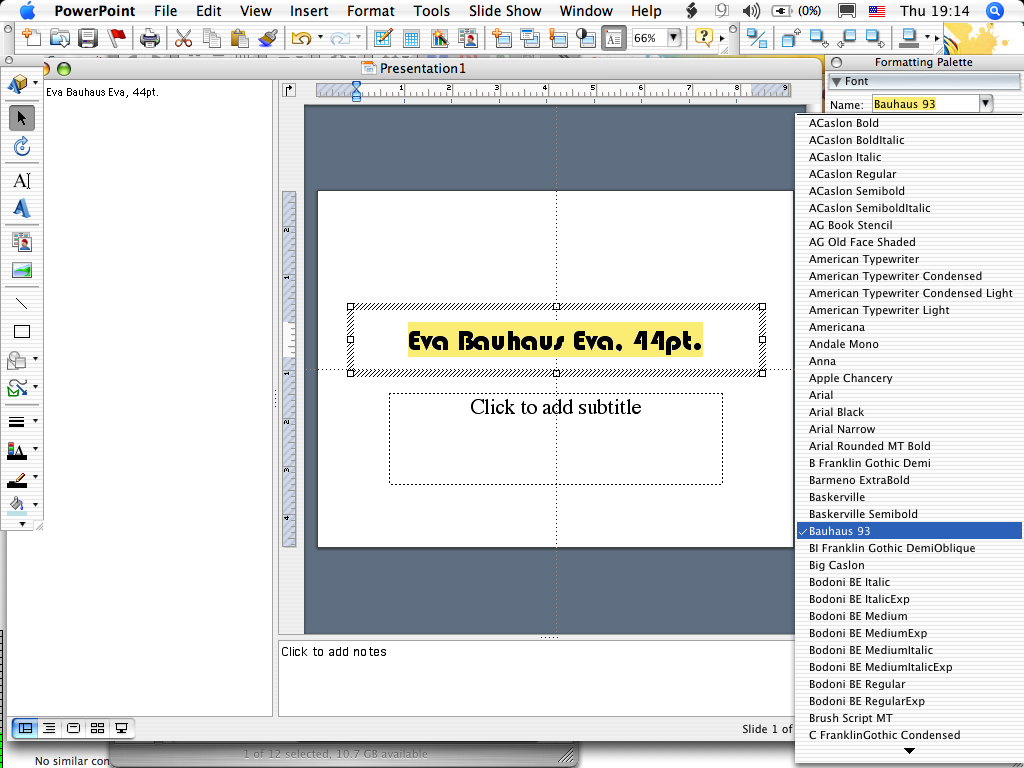Open the Tools menu

pyautogui.click(x=432, y=10)
